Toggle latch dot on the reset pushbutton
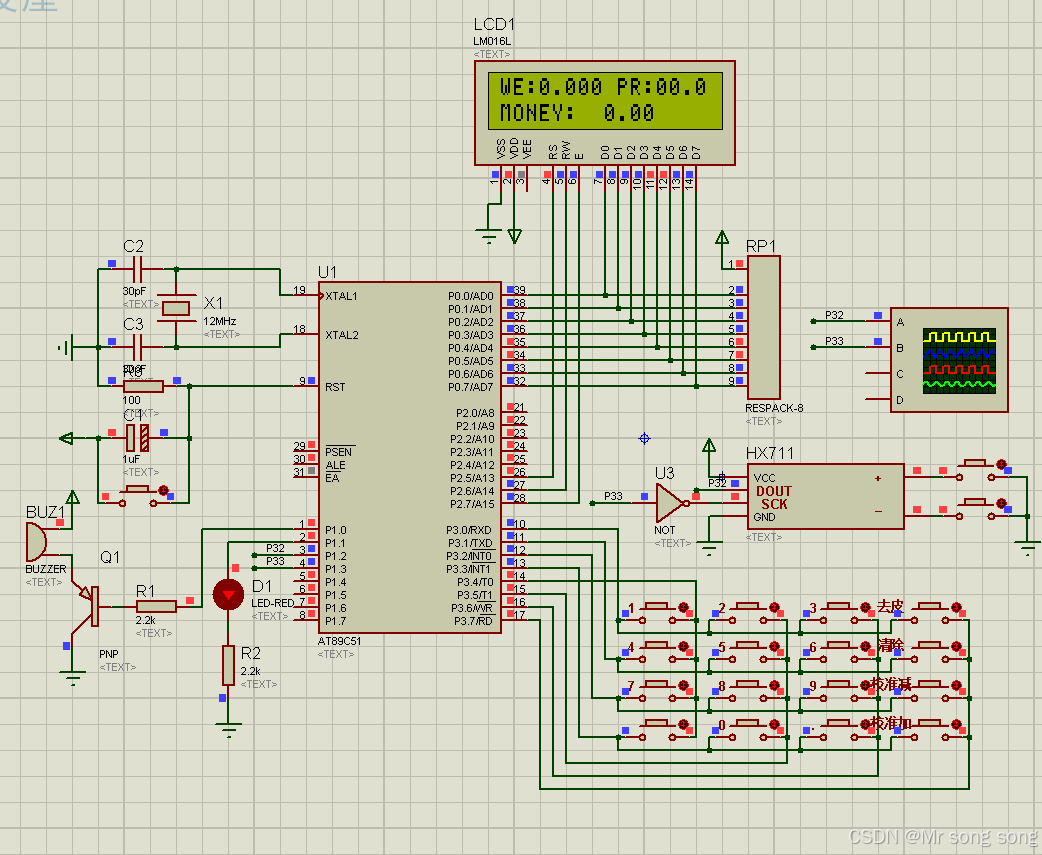This screenshot has width=1042, height=855. (163, 491)
